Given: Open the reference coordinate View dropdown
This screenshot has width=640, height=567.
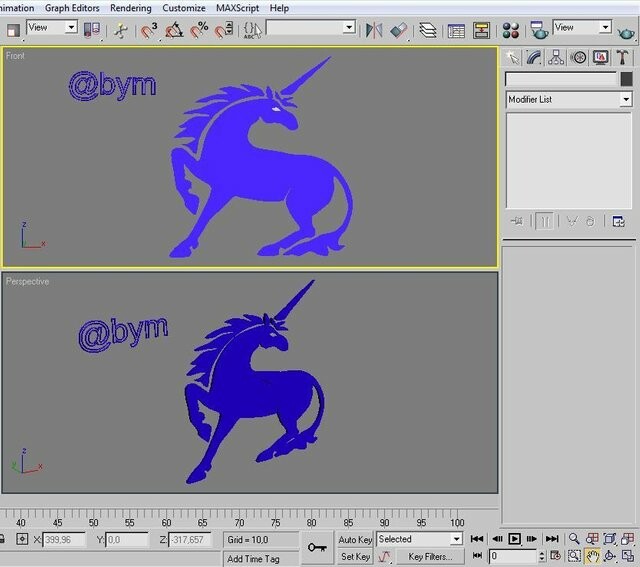Looking at the screenshot, I should pyautogui.click(x=51, y=27).
